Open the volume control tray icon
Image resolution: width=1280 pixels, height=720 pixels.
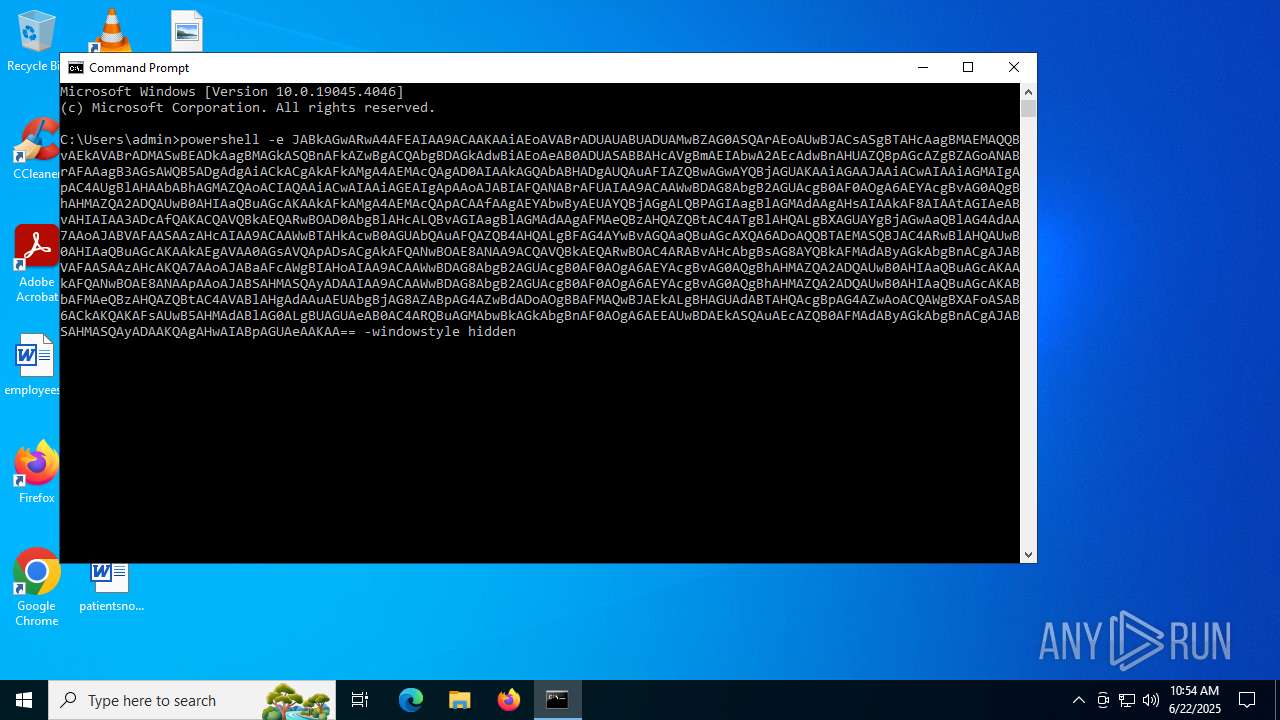(1151, 700)
